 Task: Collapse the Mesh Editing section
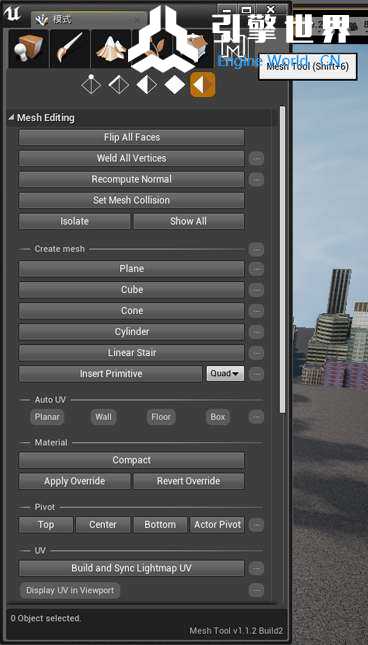pos(11,118)
